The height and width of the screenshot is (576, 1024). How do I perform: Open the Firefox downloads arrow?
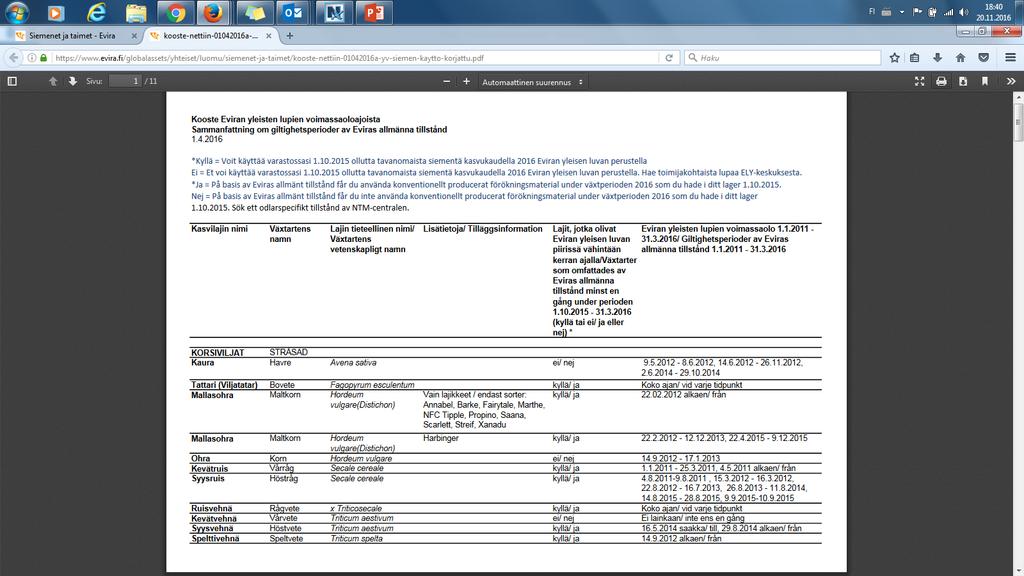tap(938, 57)
